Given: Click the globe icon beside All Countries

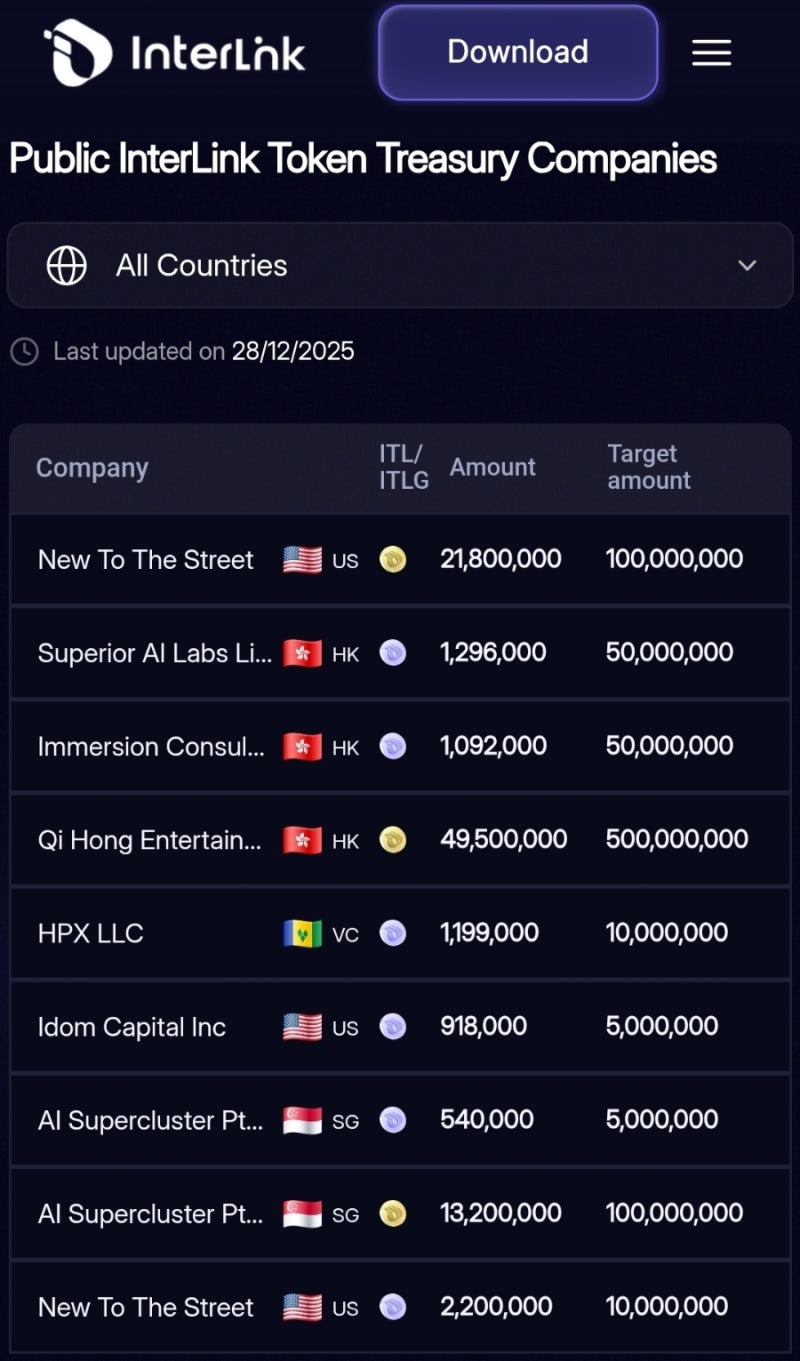Looking at the screenshot, I should [x=66, y=265].
